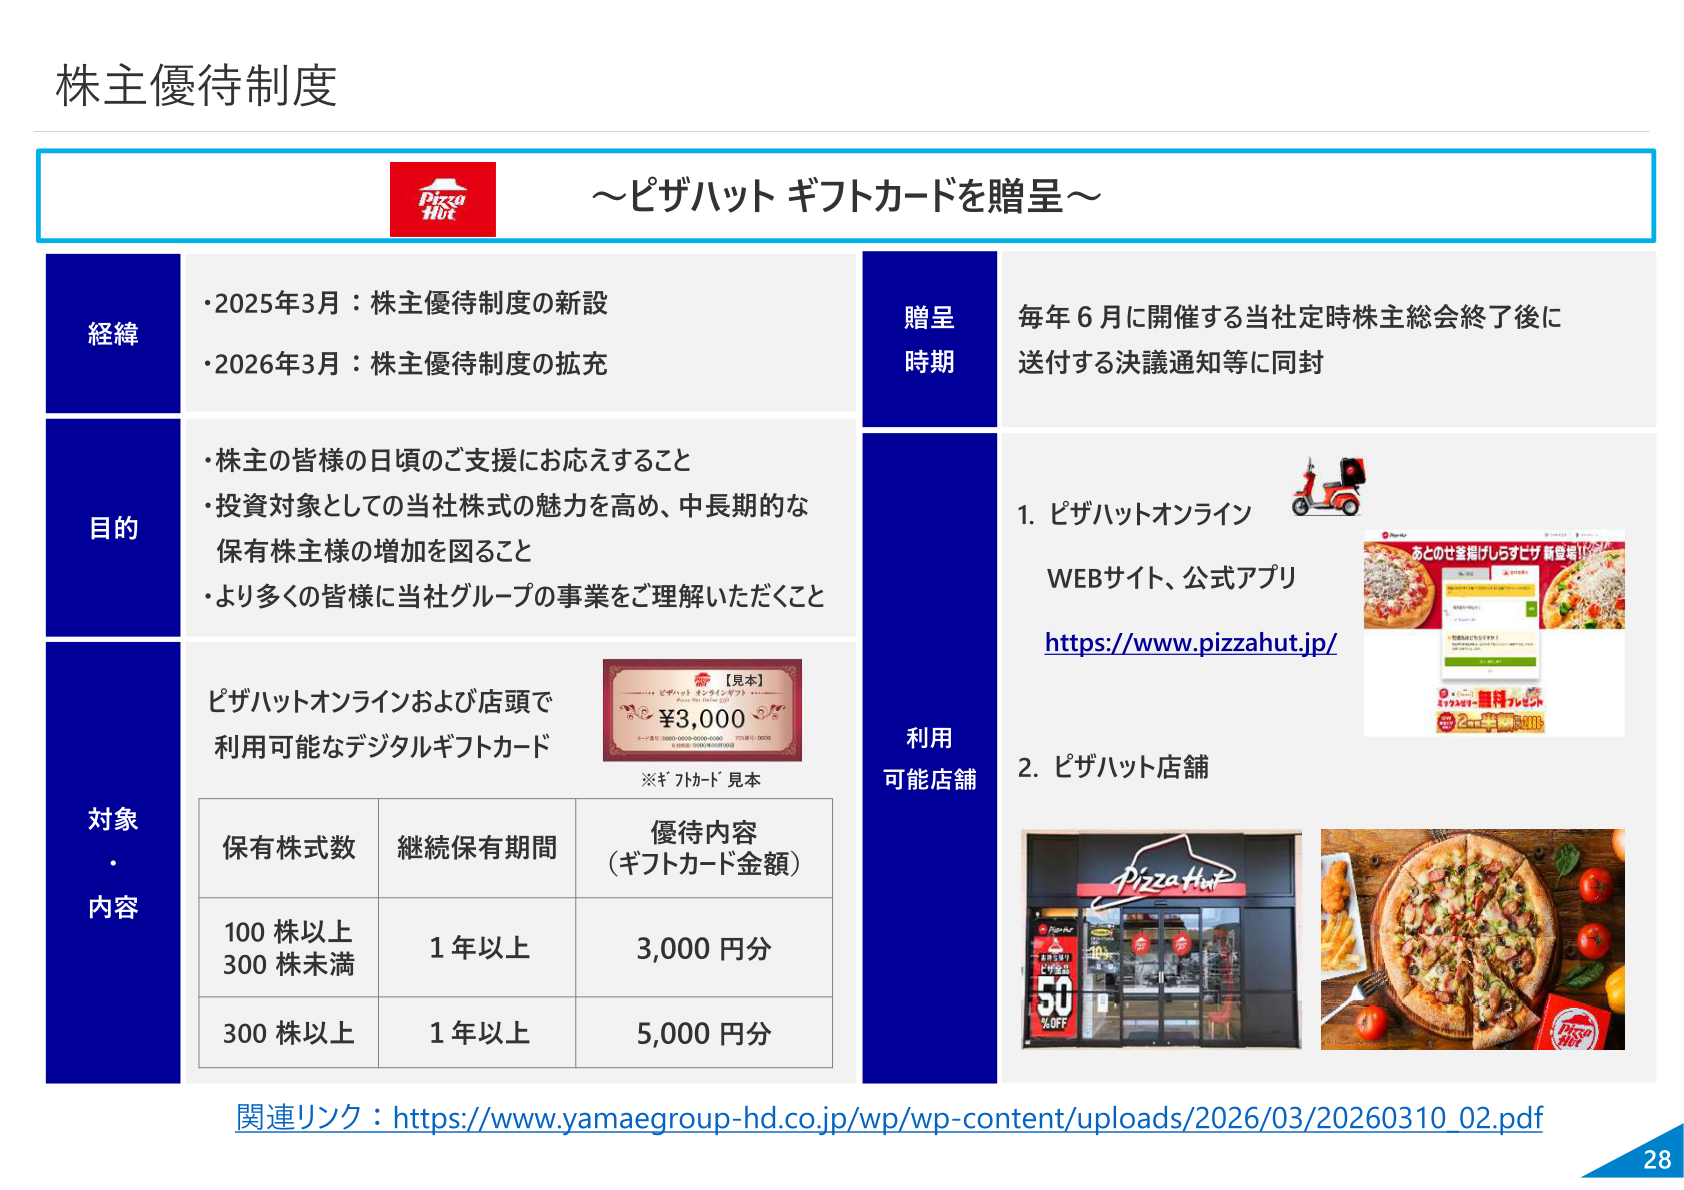
Task: Click the 経緯 label cell
Action: (x=113, y=333)
